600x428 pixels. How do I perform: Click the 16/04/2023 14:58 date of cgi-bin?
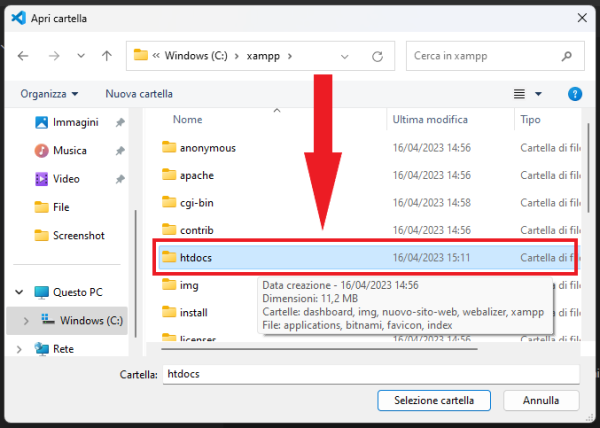pos(432,203)
